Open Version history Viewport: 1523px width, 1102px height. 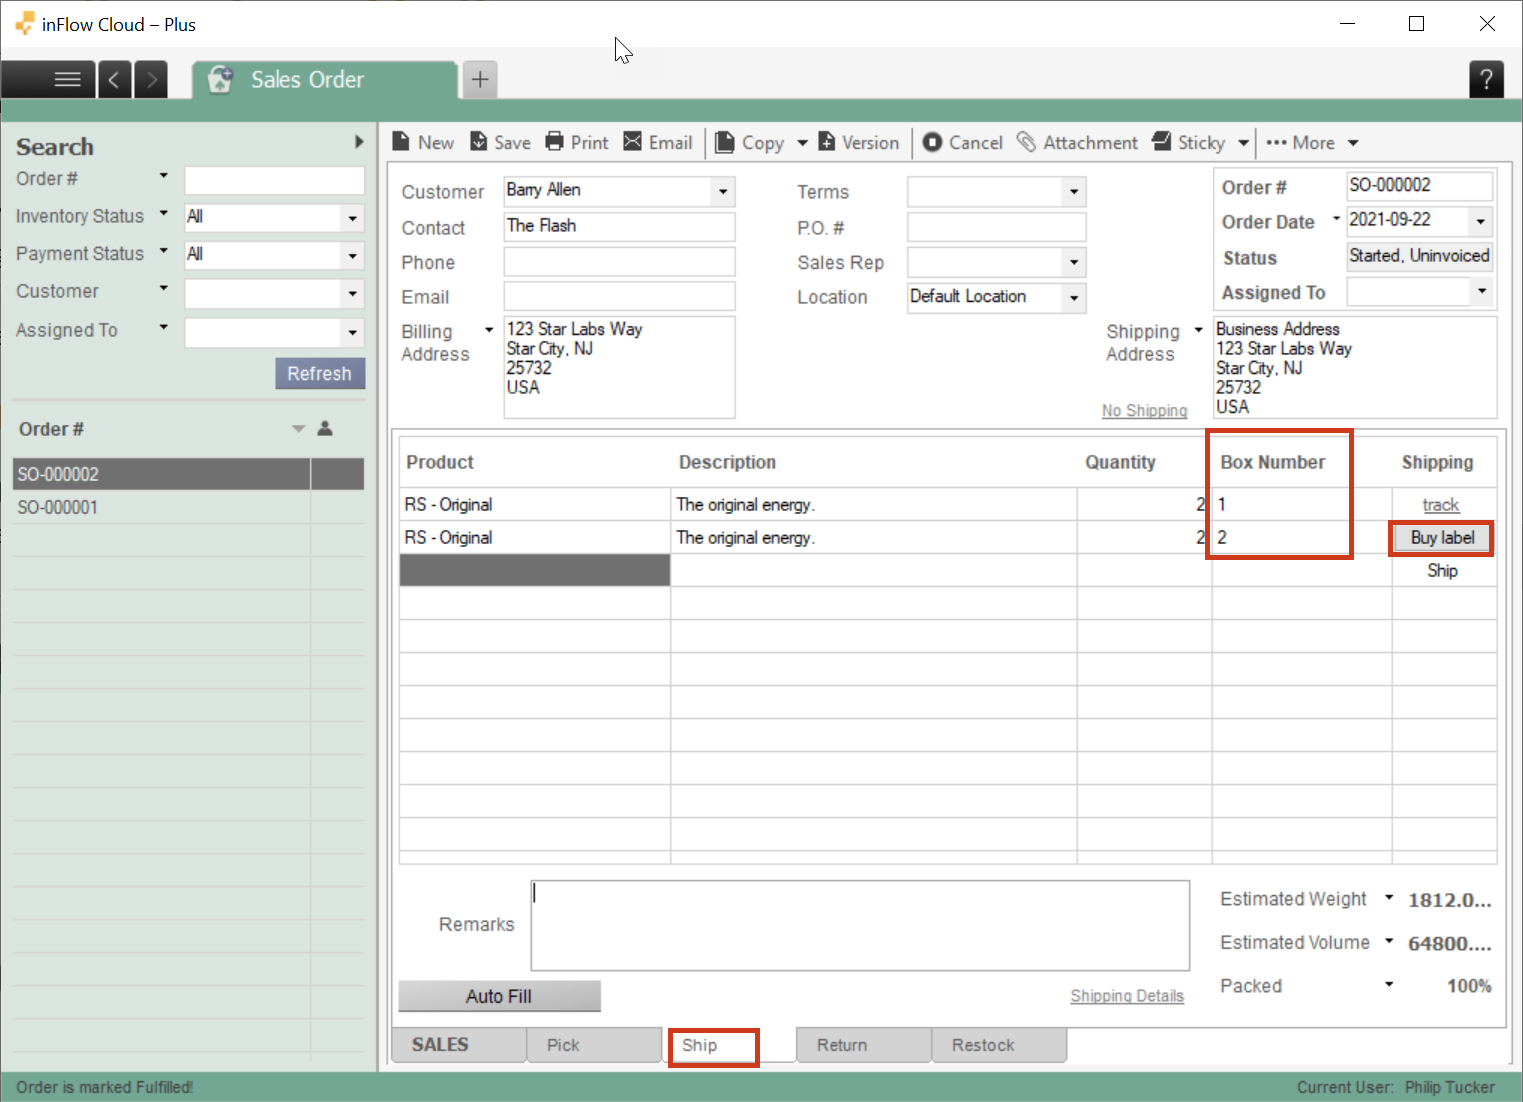(859, 142)
